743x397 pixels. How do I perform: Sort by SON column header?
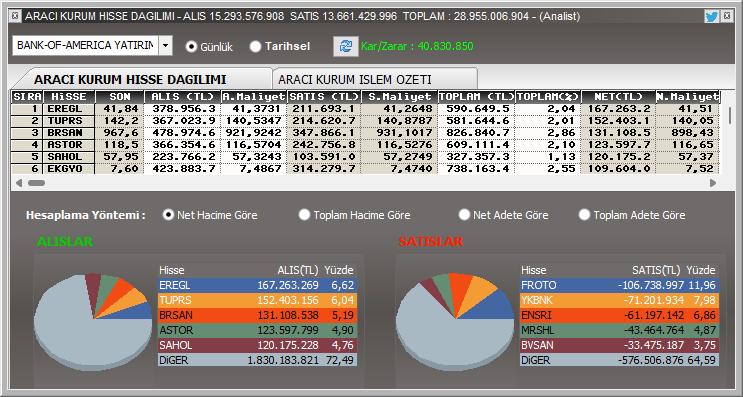pos(120,97)
